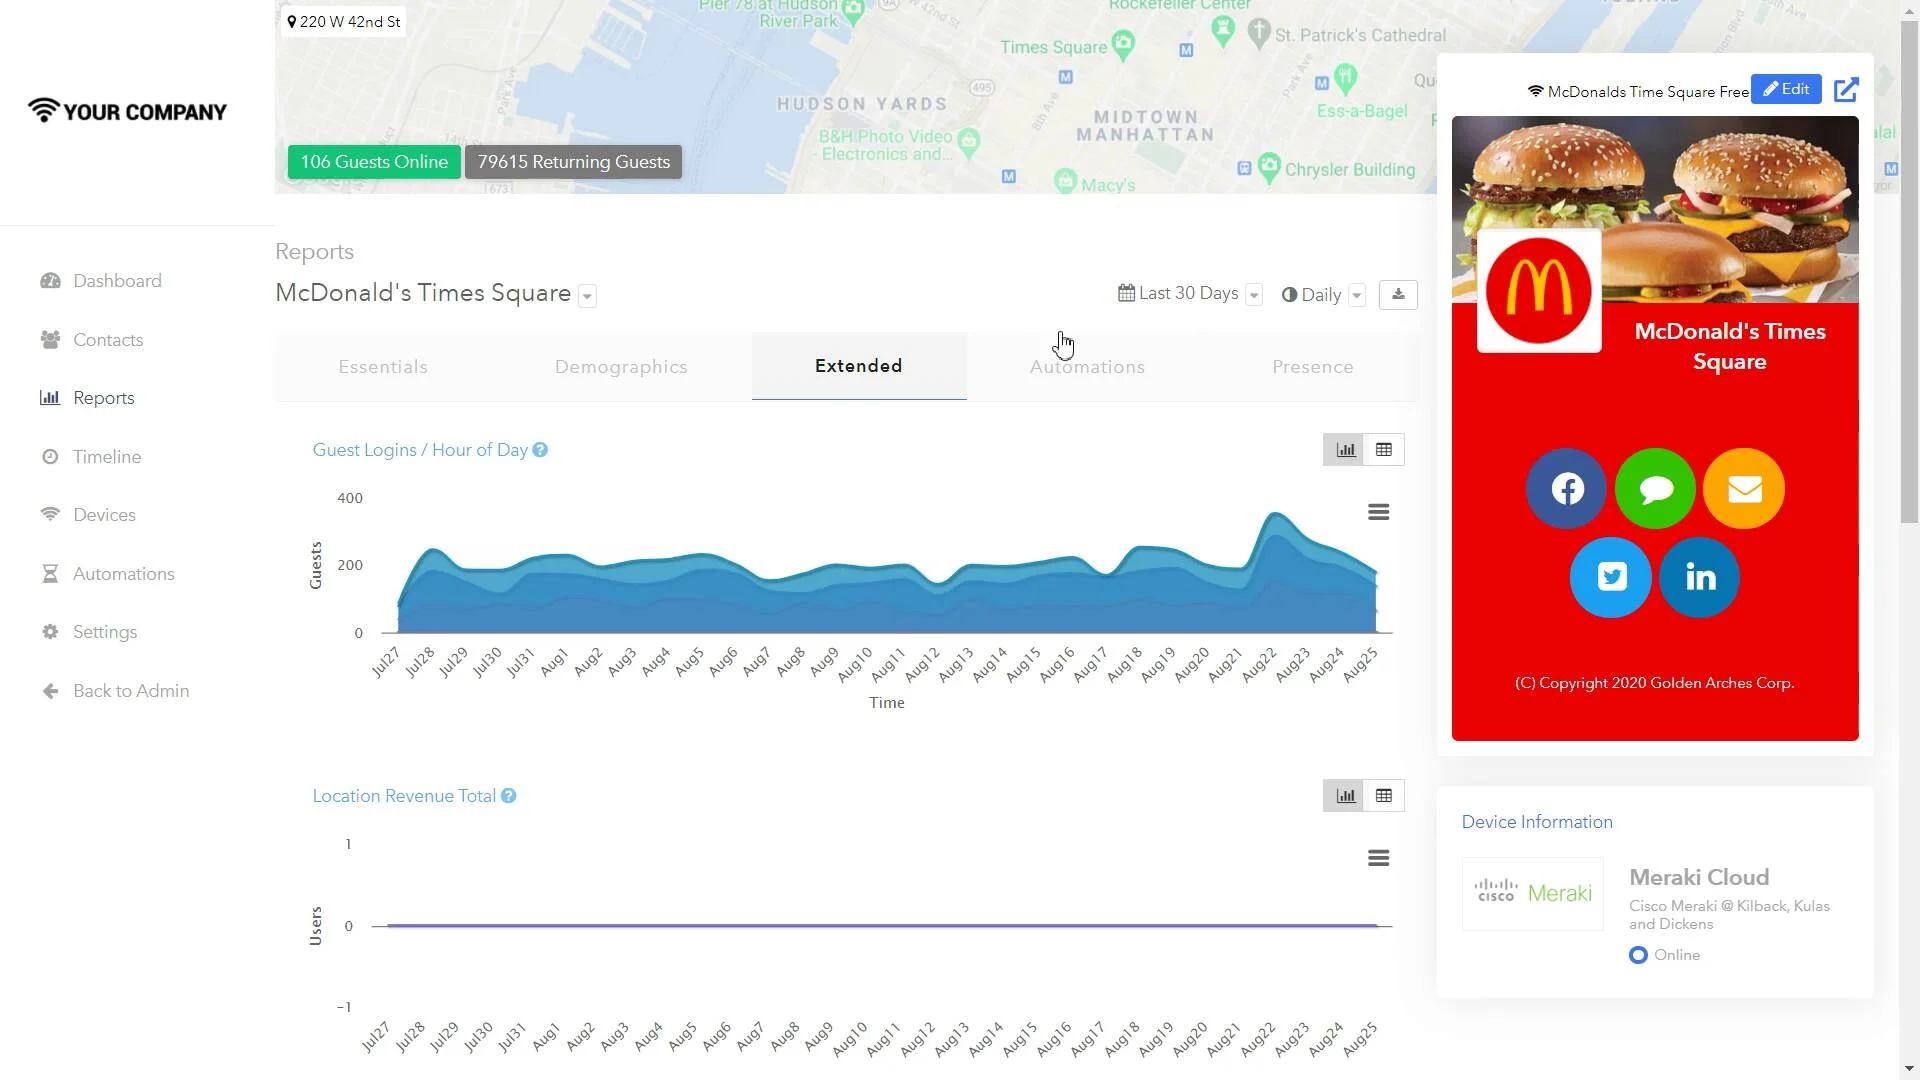Open the Presence report tab

[x=1313, y=366]
